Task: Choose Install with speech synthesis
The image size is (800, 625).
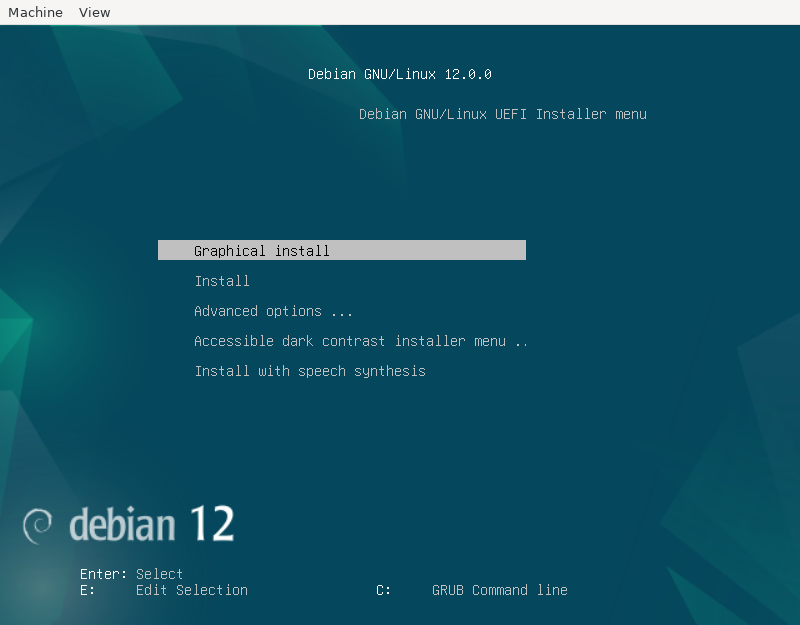Action: click(310, 371)
